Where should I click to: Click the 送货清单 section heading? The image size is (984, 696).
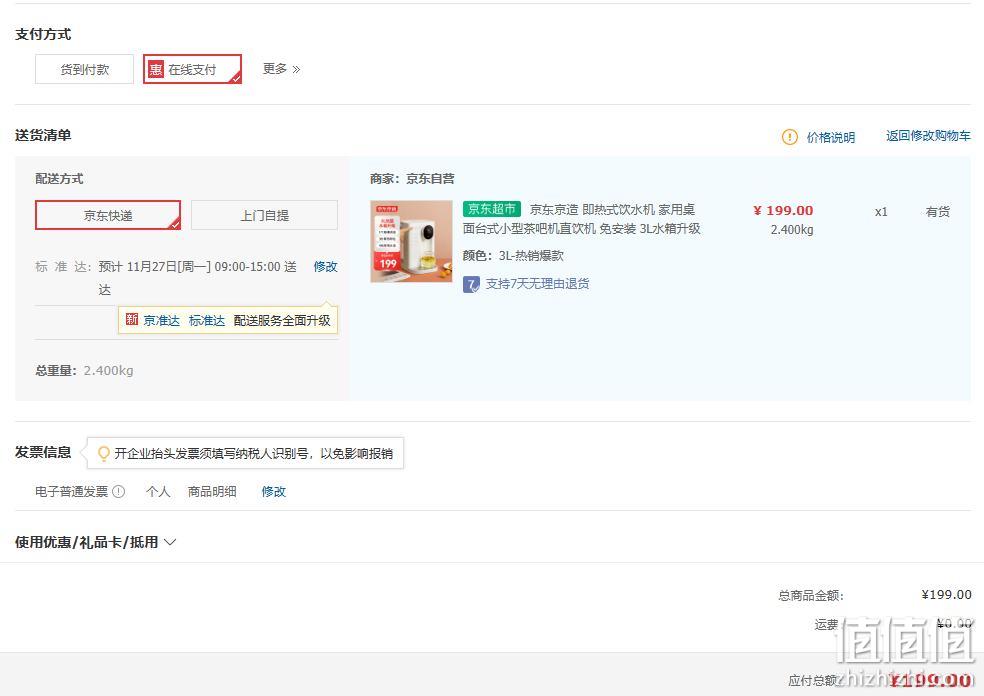point(43,135)
